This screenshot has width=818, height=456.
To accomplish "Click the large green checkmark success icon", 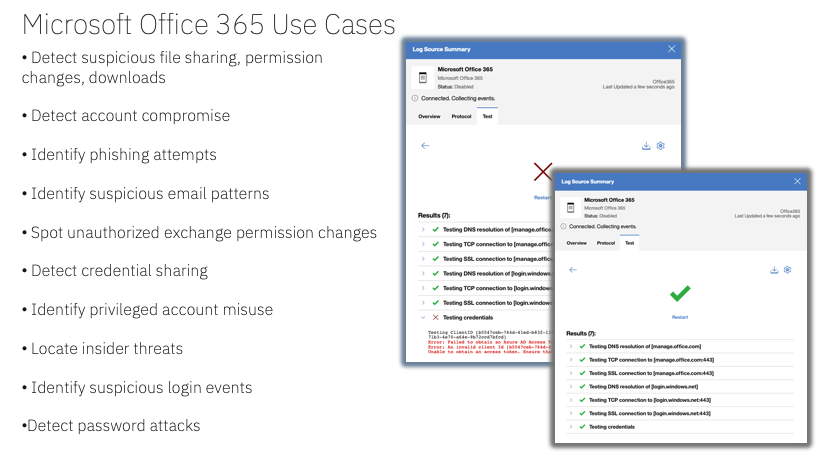I will [x=680, y=294].
